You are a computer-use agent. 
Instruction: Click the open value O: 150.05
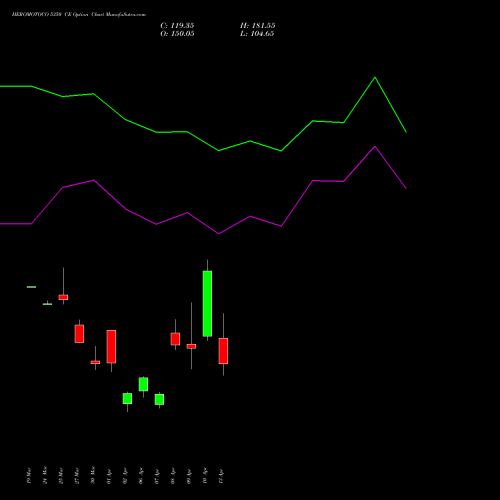177,34
